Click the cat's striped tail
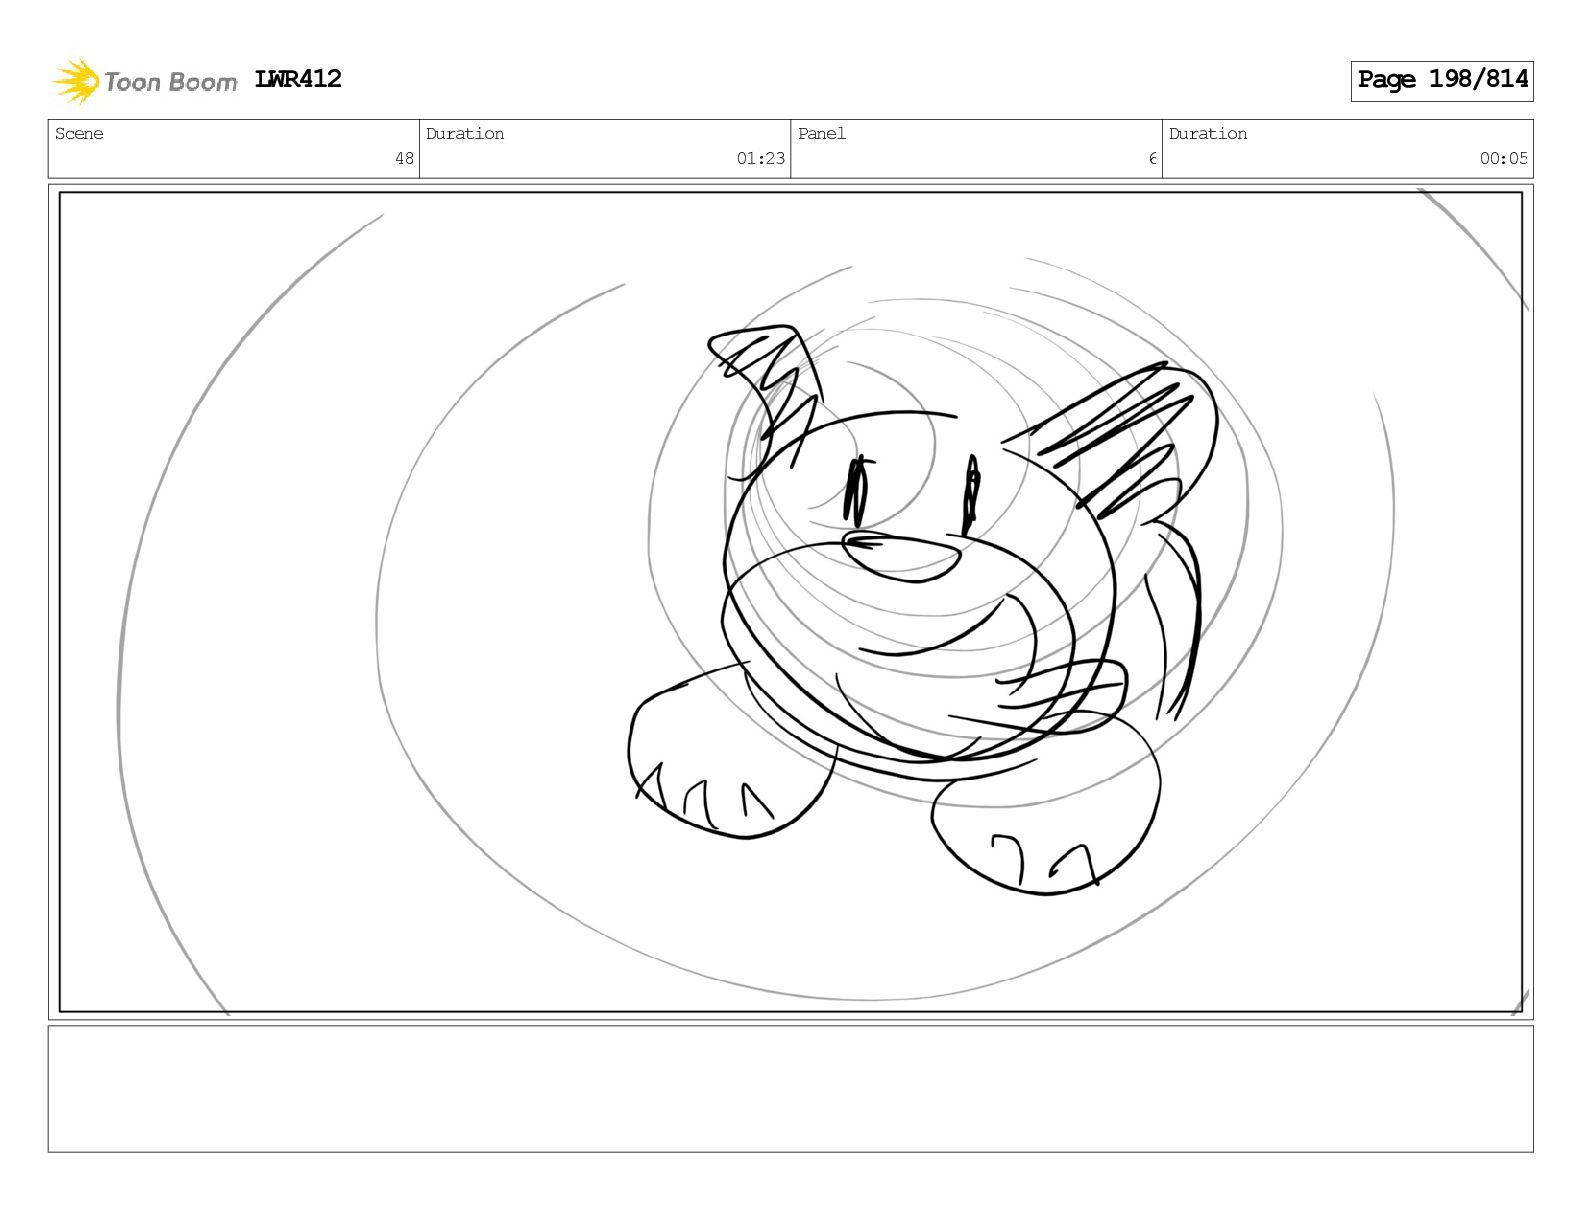Viewport: 1584px width, 1224px height. 1171,620
